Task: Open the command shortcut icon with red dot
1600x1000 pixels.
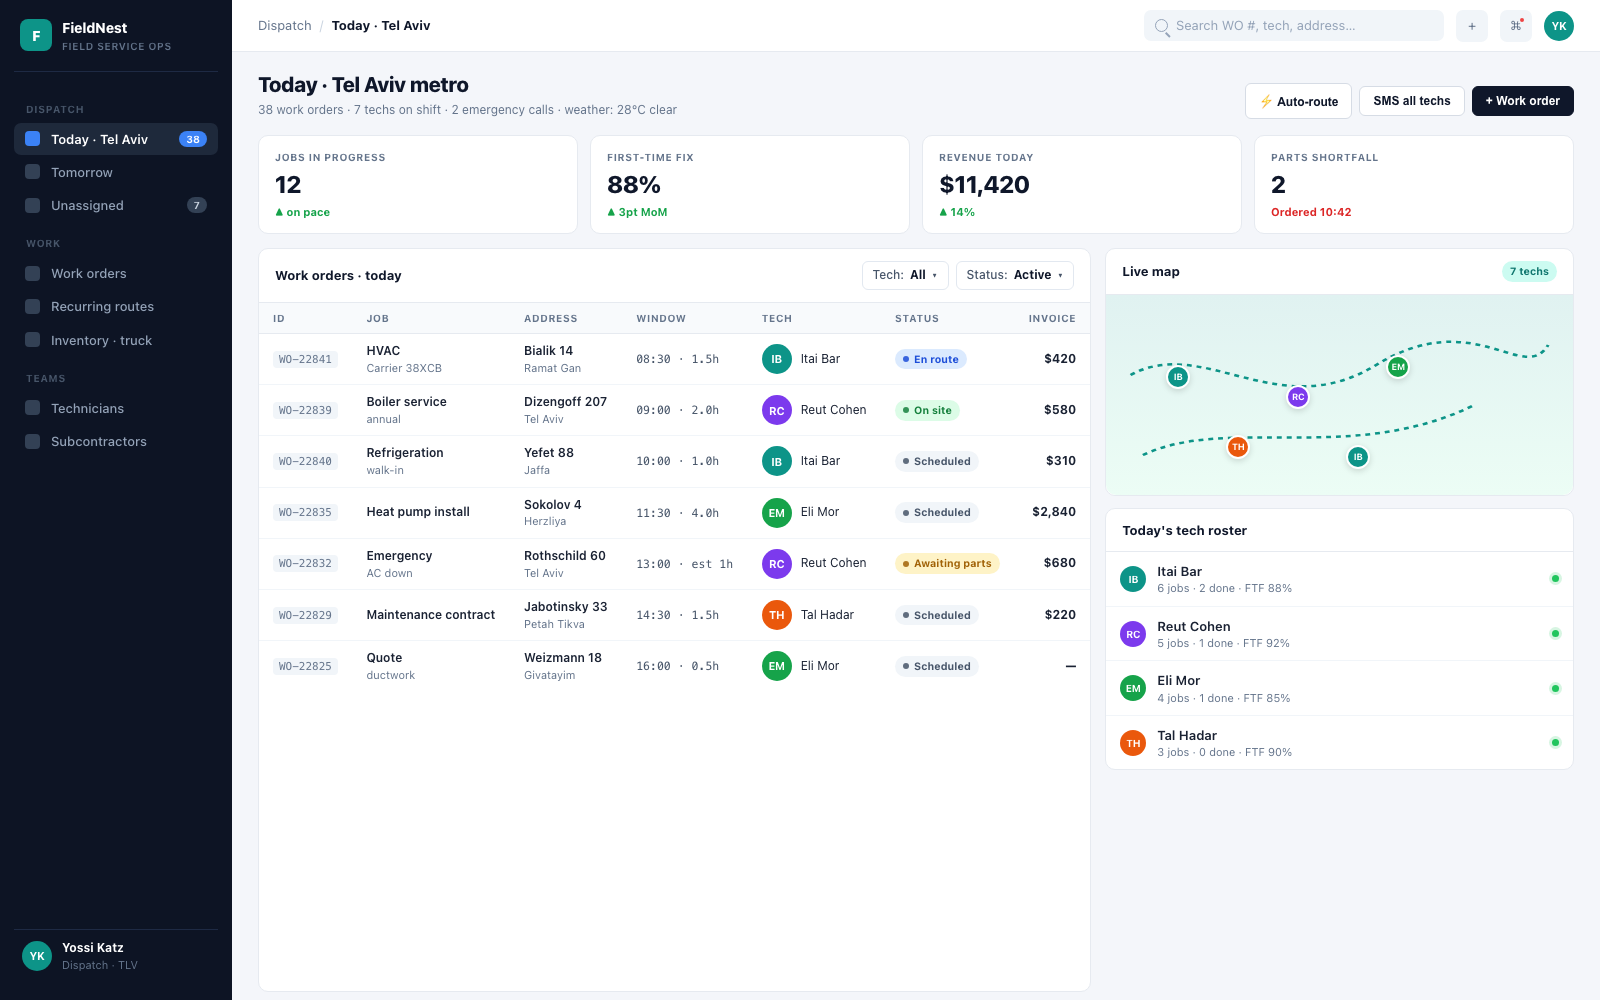Action: point(1516,26)
